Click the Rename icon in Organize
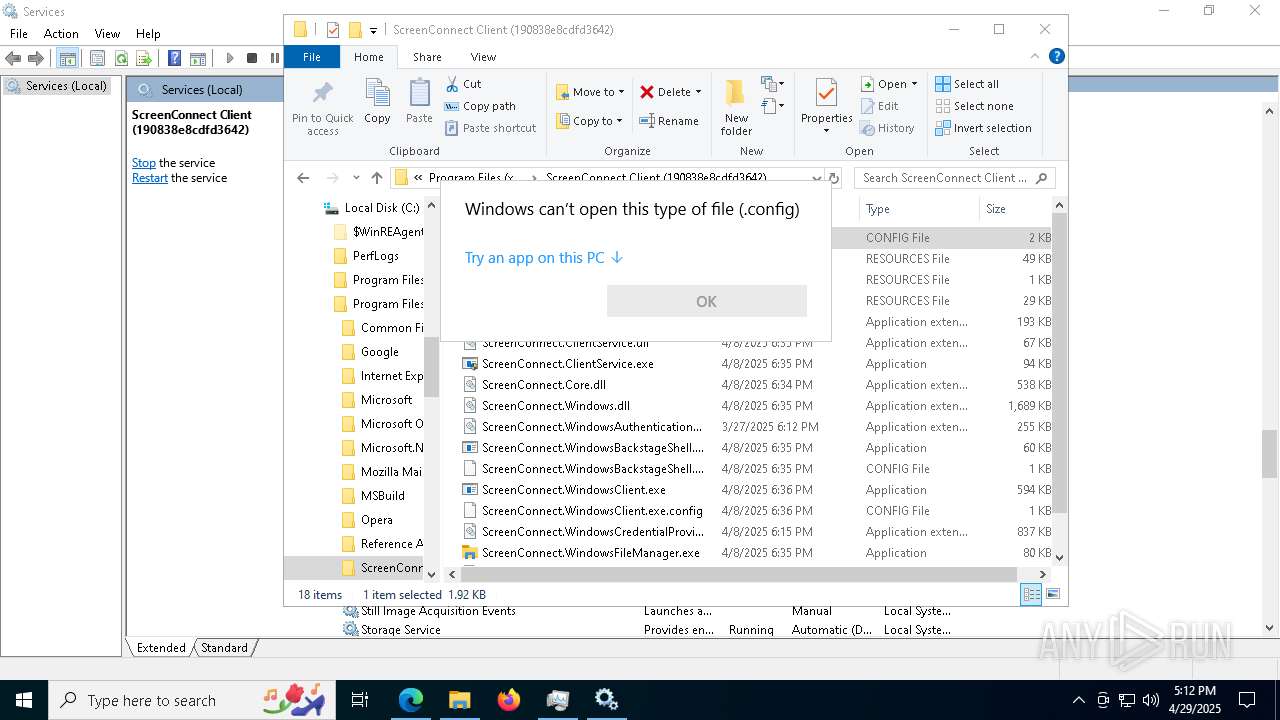Viewport: 1280px width, 720px height. (x=647, y=121)
